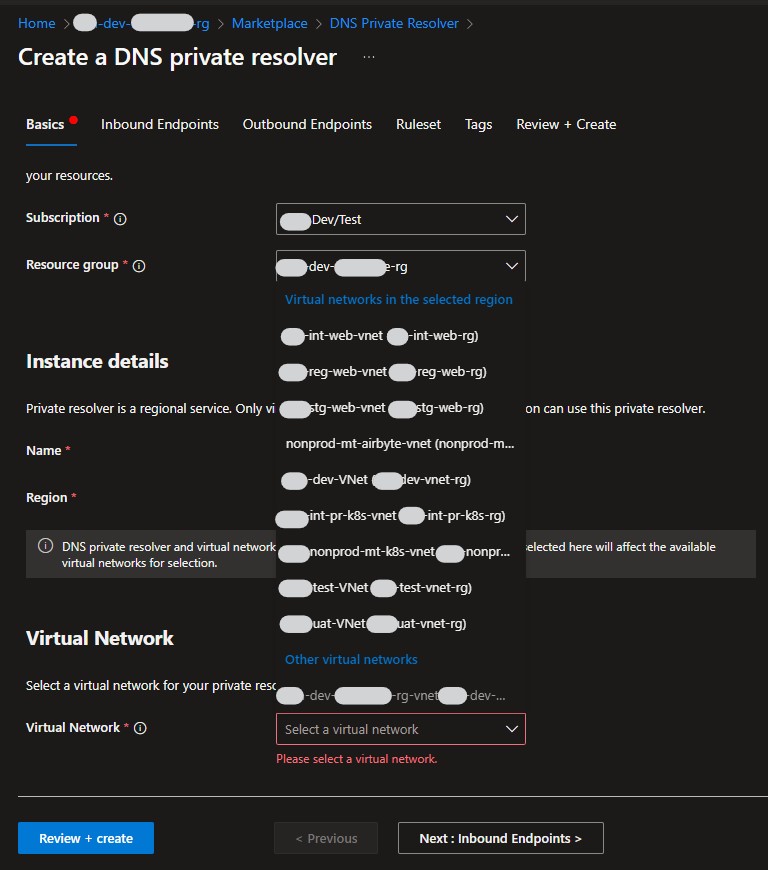Click the Home breadcrumb link
This screenshot has height=870, width=768.
[x=36, y=22]
